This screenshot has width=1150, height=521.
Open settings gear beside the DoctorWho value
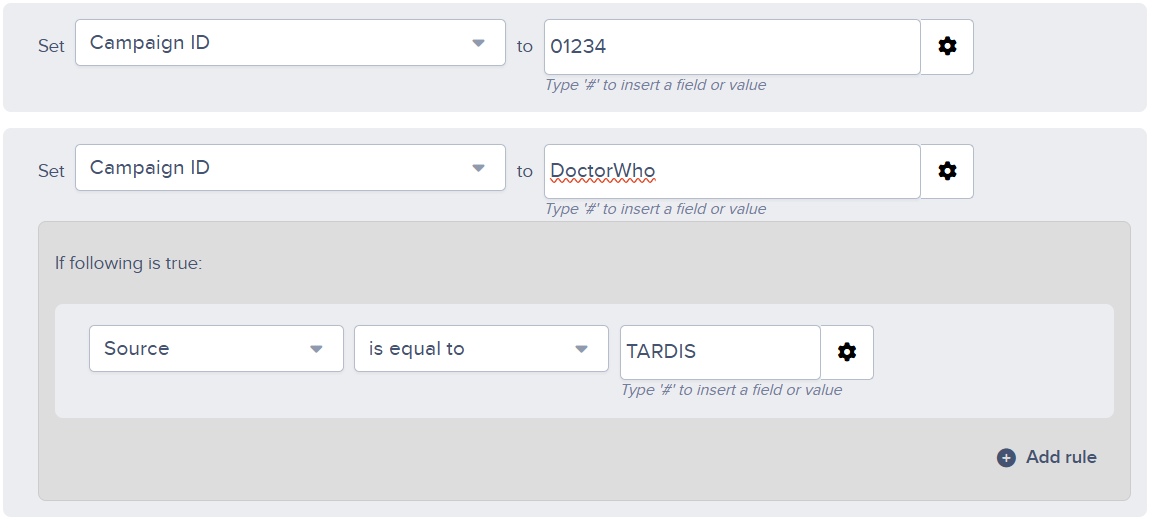pos(947,171)
